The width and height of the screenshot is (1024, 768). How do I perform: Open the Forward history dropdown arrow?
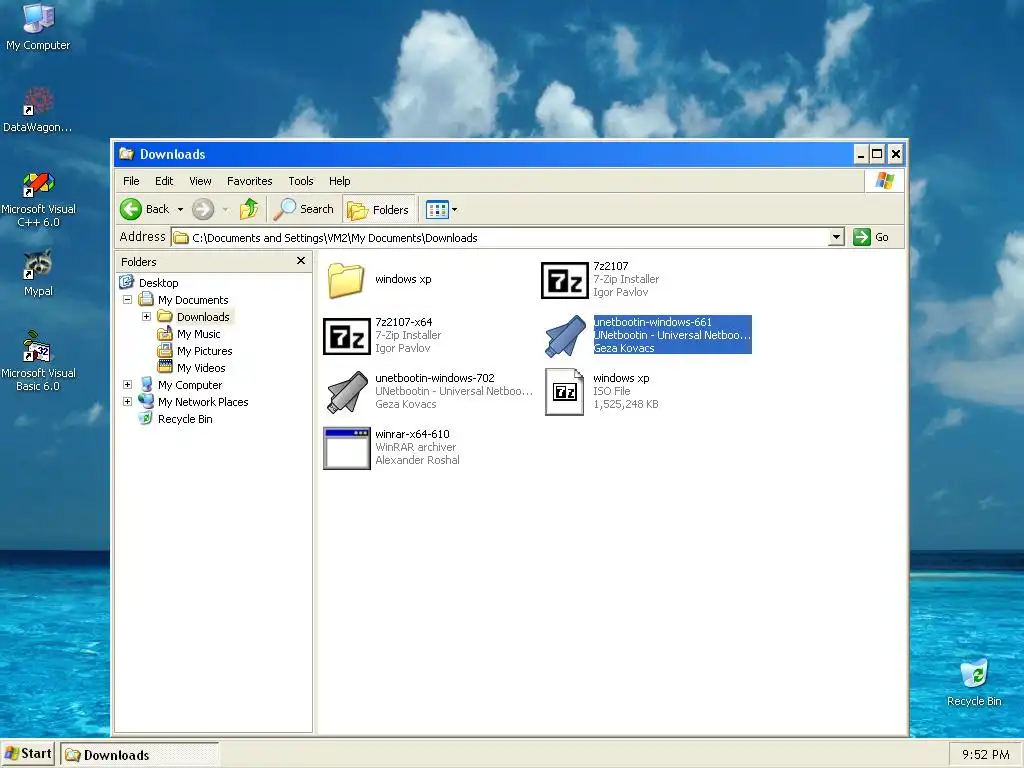pos(225,210)
